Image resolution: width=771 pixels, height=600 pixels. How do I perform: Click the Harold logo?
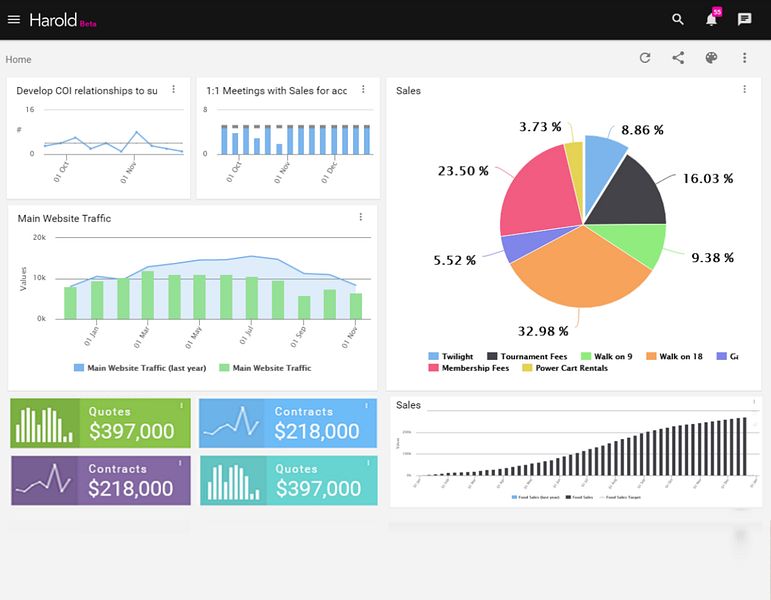click(53, 20)
